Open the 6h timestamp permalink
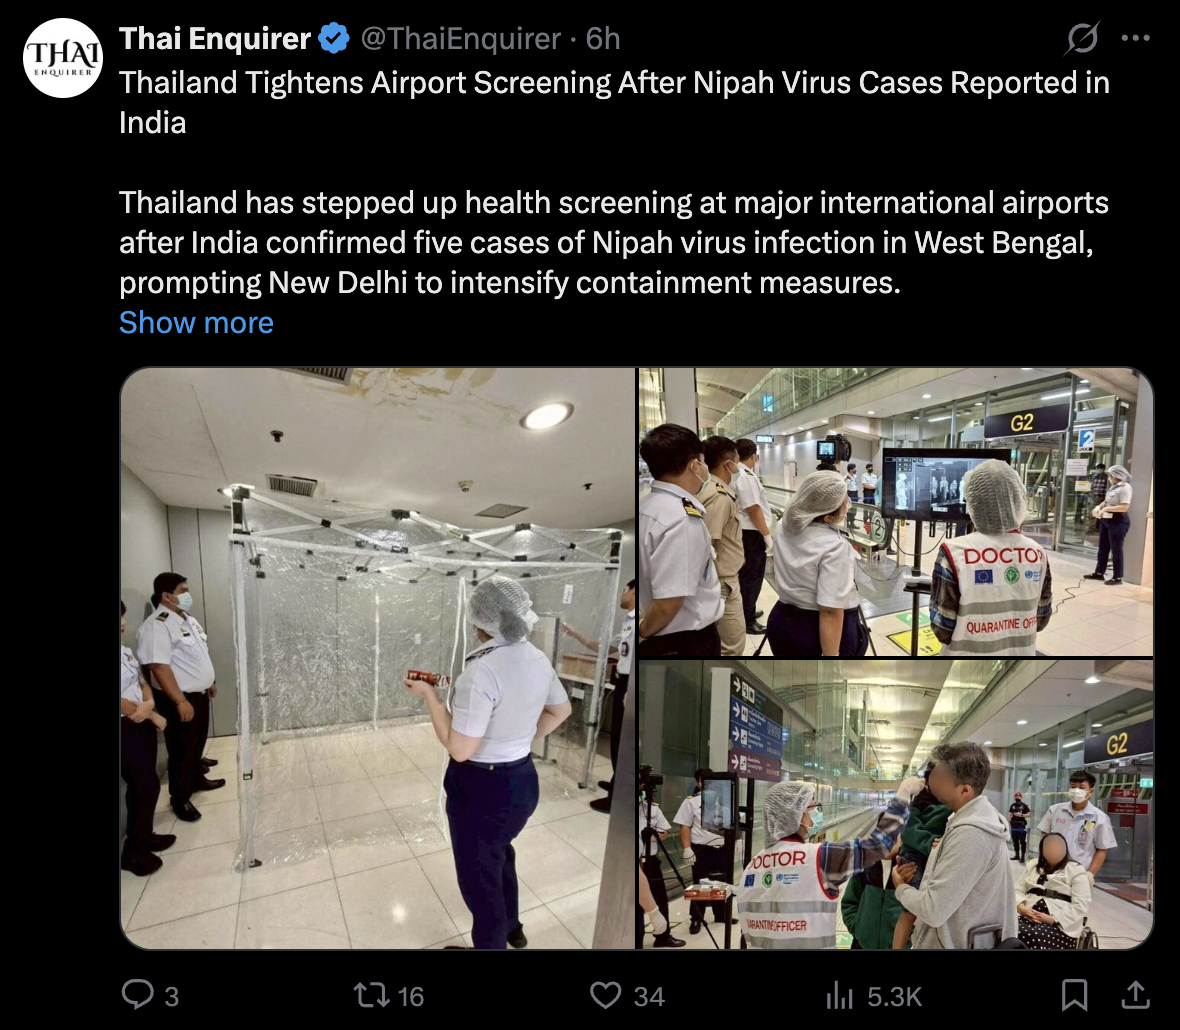 603,38
